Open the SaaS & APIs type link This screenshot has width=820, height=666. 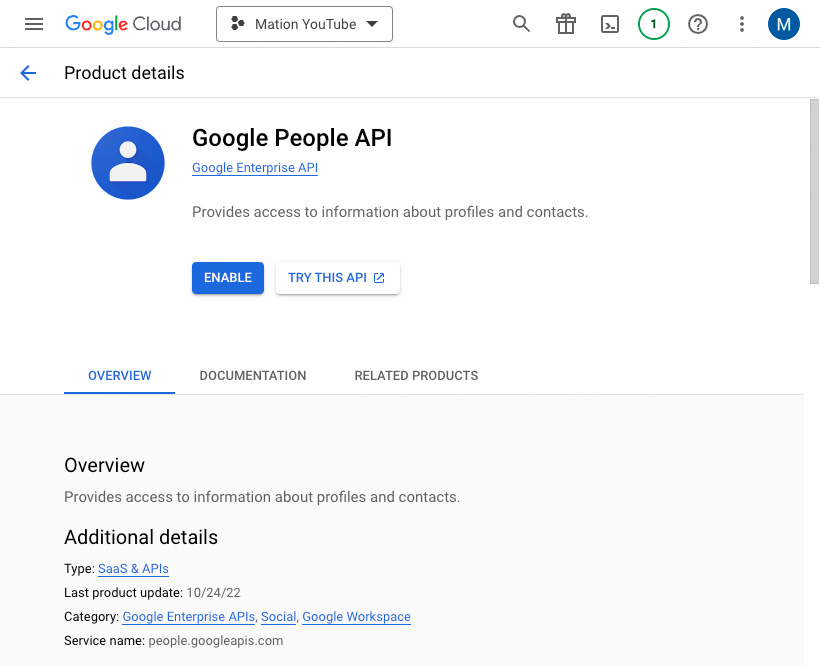(x=133, y=569)
